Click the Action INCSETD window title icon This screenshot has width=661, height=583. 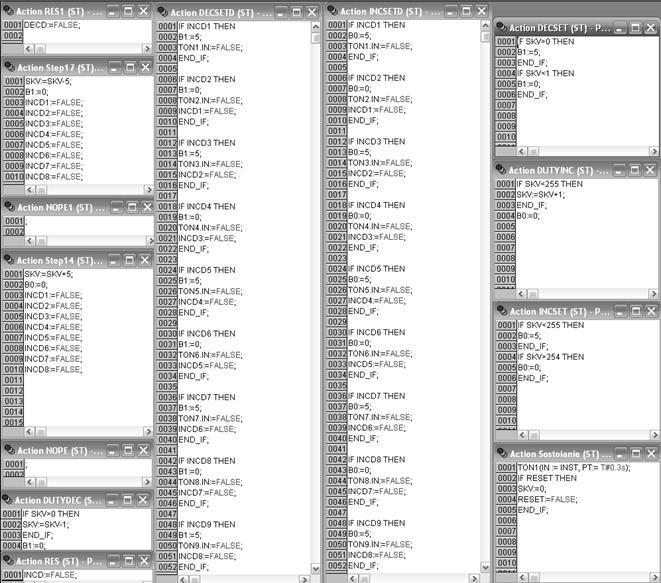click(x=334, y=11)
